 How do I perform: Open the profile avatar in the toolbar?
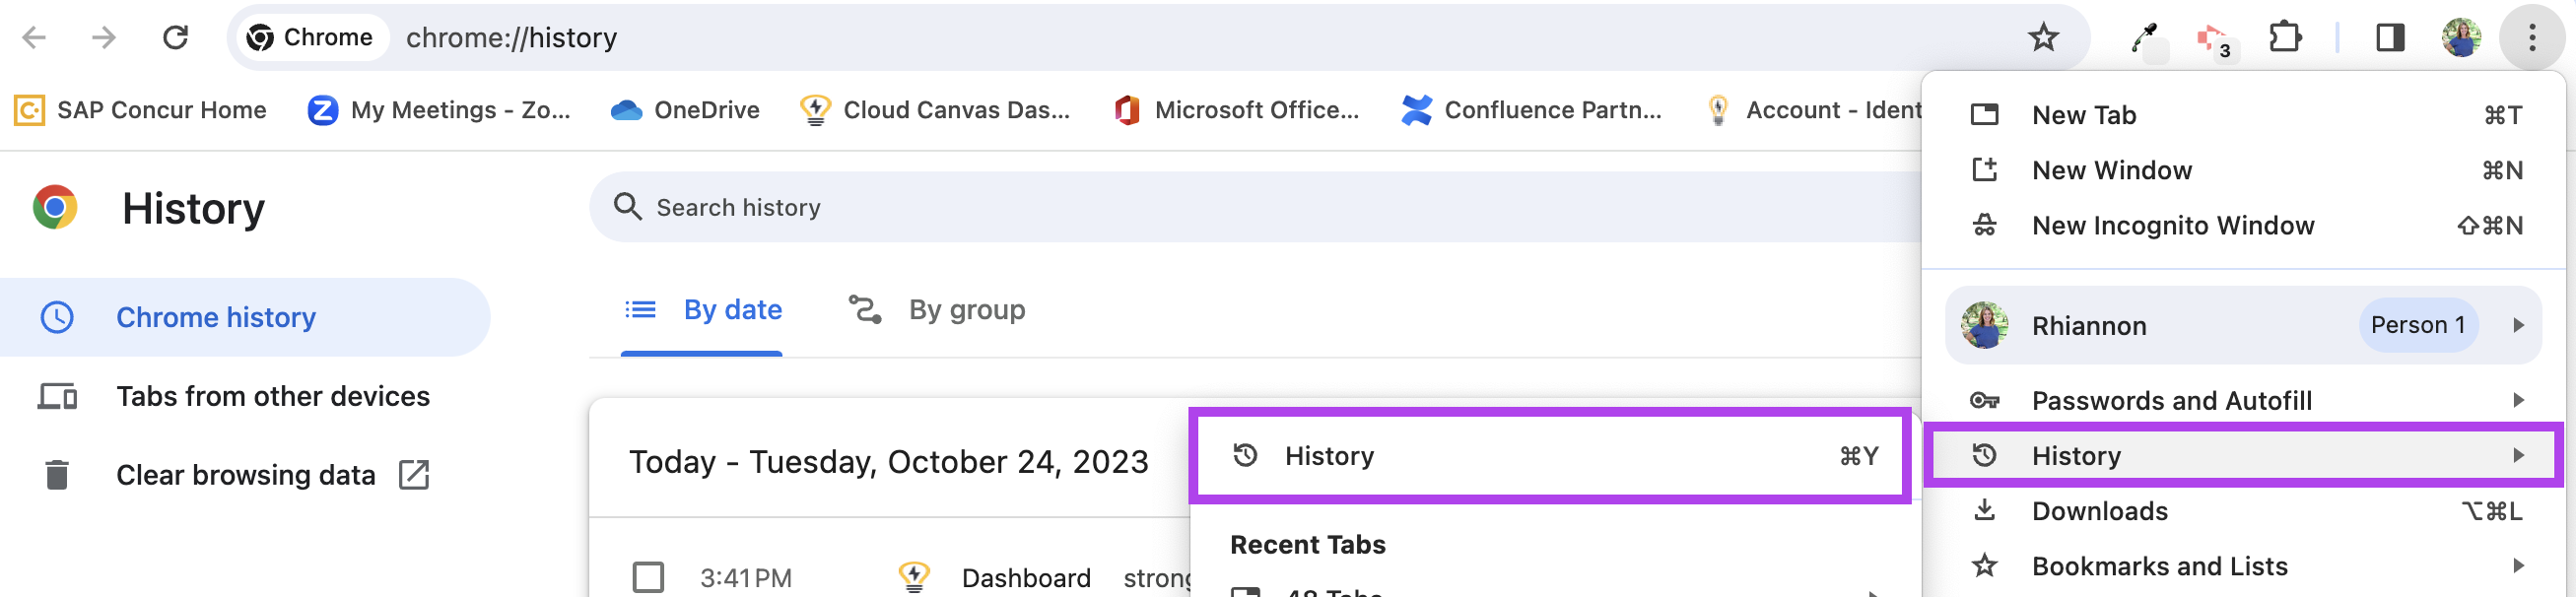pyautogui.click(x=2461, y=38)
